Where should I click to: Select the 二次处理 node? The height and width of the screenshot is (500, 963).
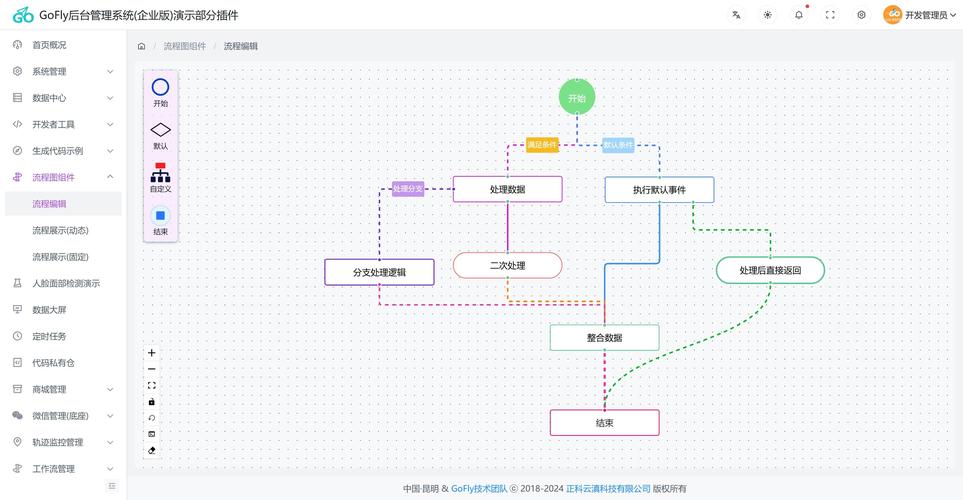pyautogui.click(x=507, y=265)
